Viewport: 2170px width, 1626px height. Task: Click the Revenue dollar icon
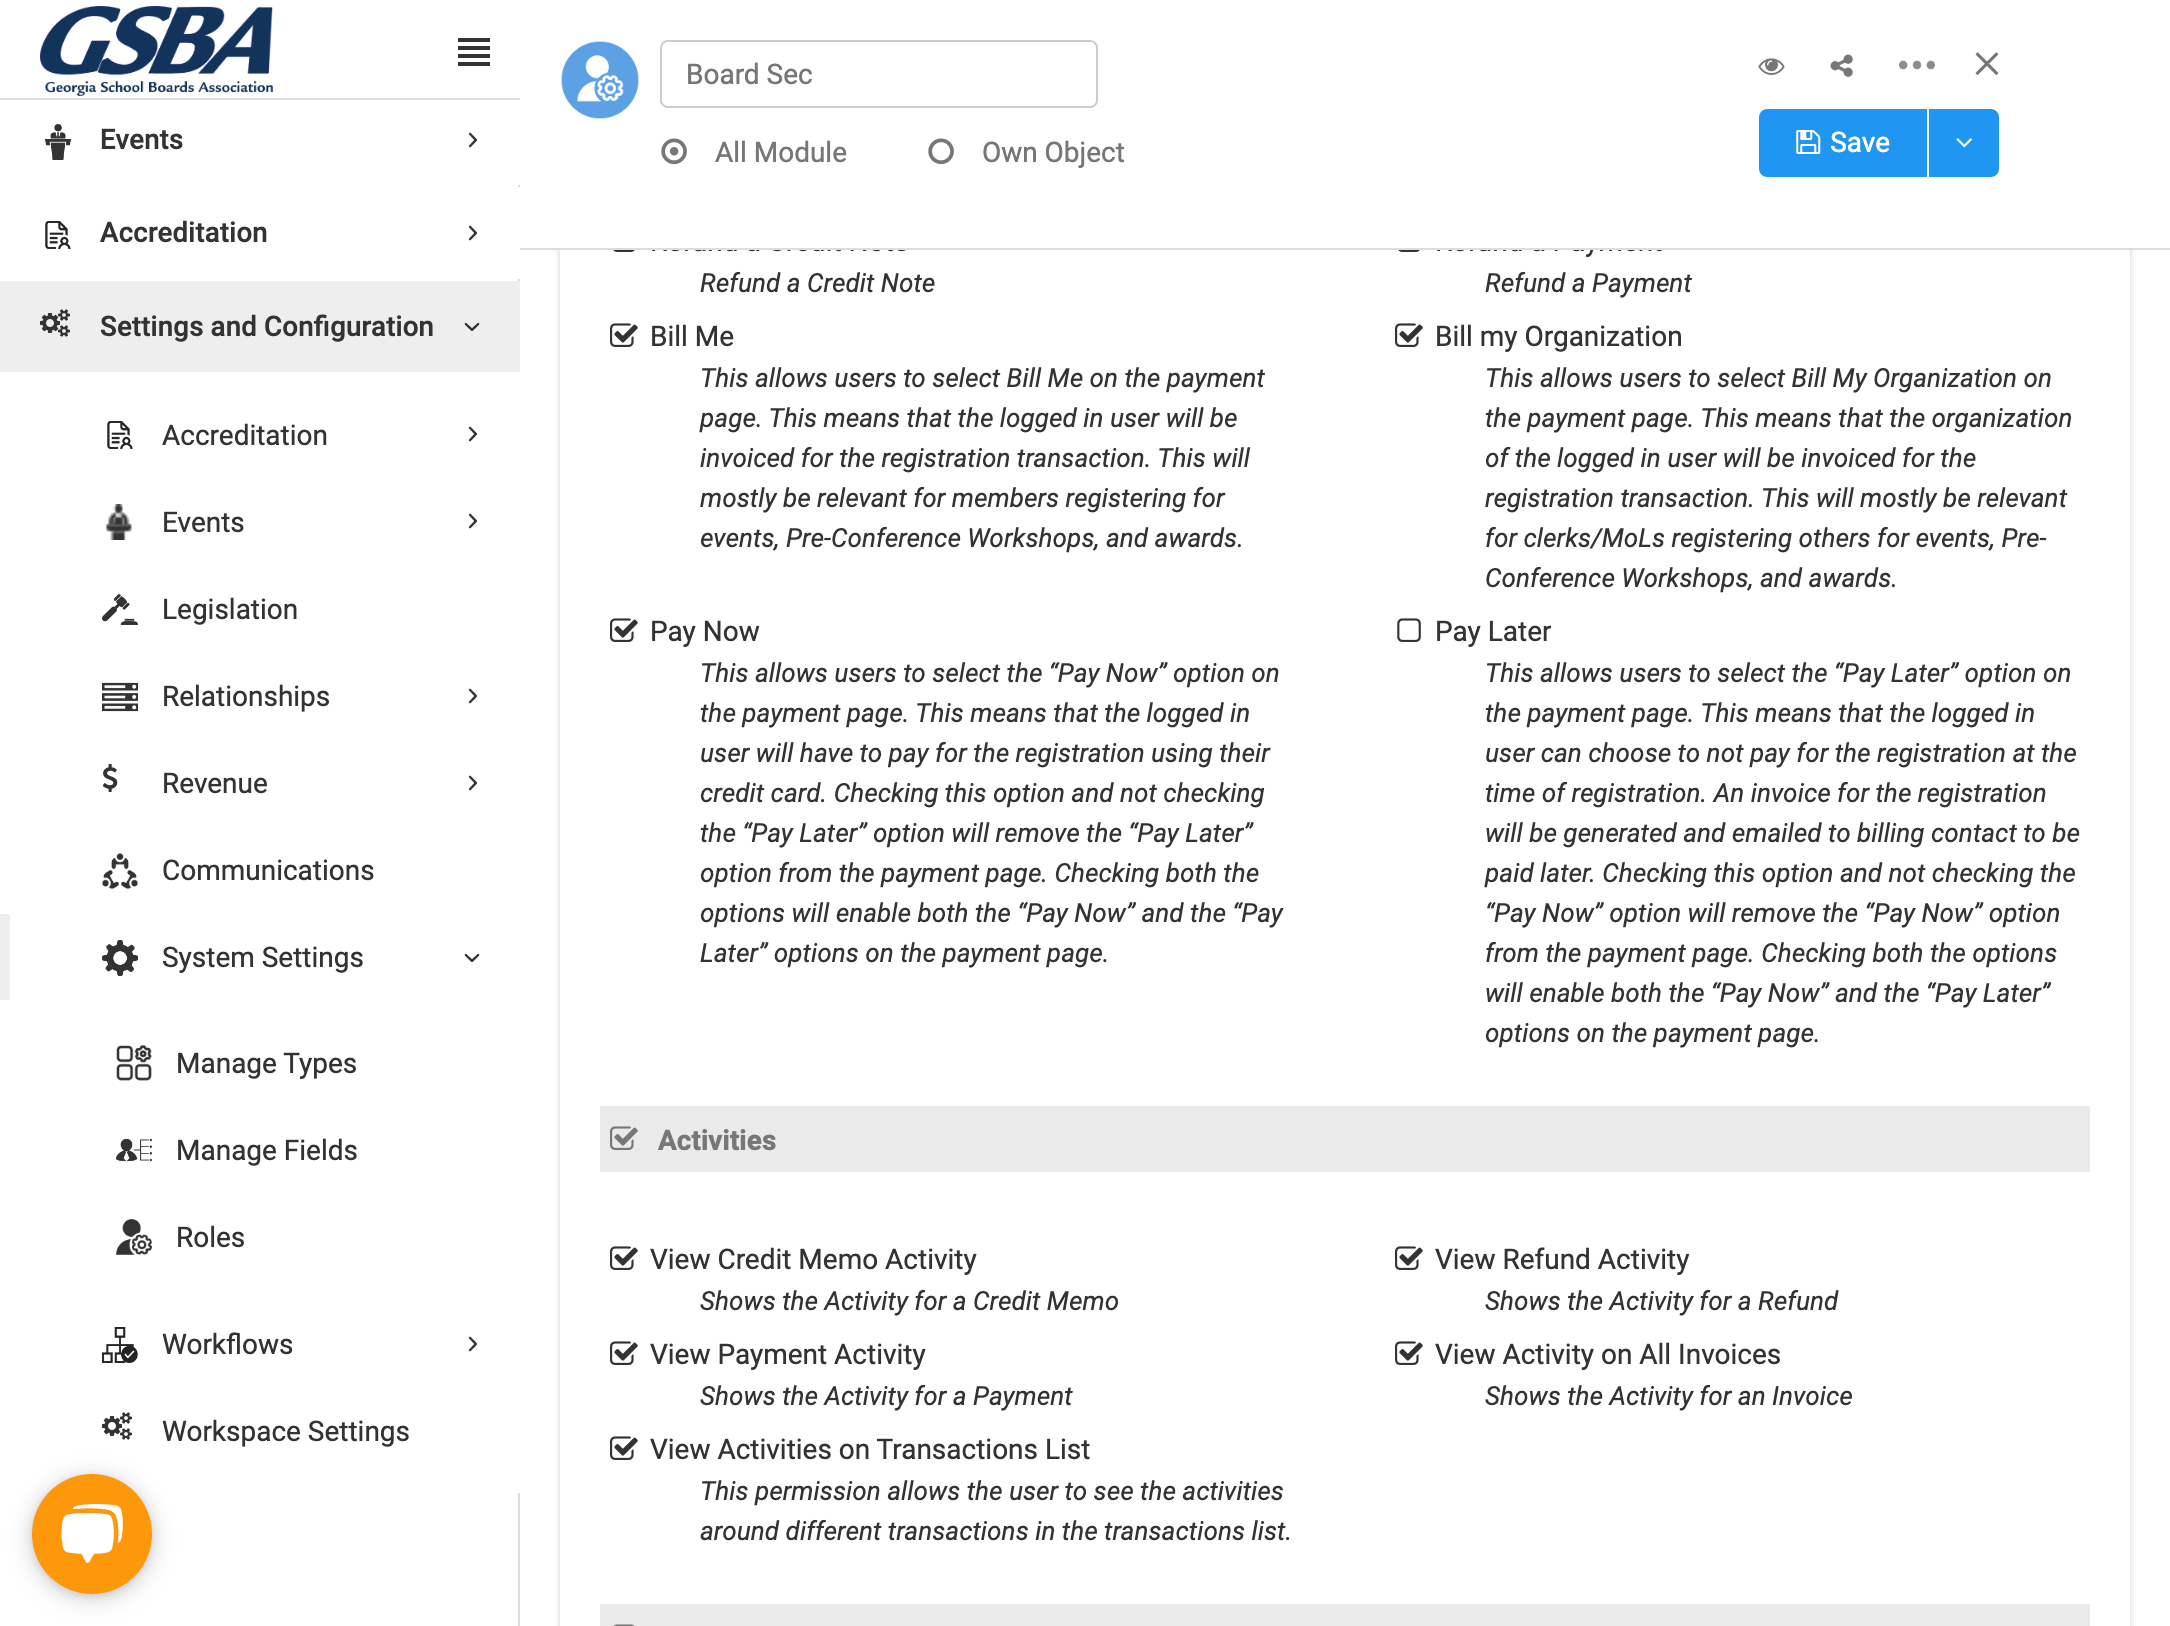pos(110,778)
